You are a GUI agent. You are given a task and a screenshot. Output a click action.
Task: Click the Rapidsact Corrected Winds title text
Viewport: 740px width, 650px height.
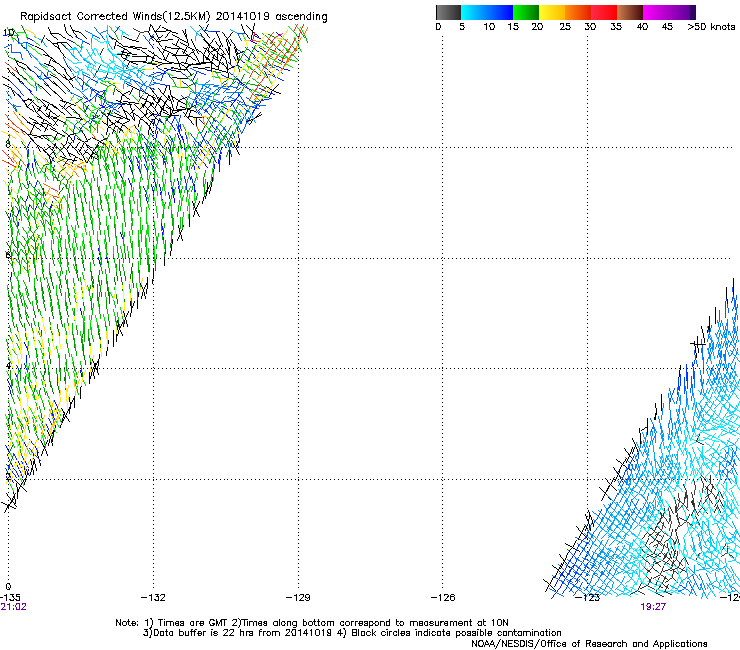pos(174,16)
